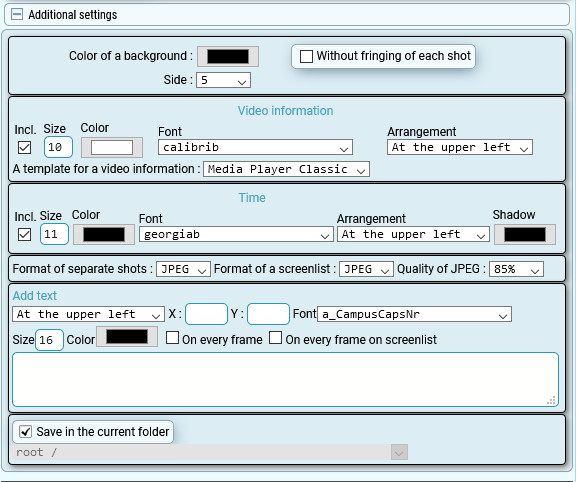The width and height of the screenshot is (583, 482).
Task: Uncheck Video information Incl. checkbox
Action: pos(25,147)
